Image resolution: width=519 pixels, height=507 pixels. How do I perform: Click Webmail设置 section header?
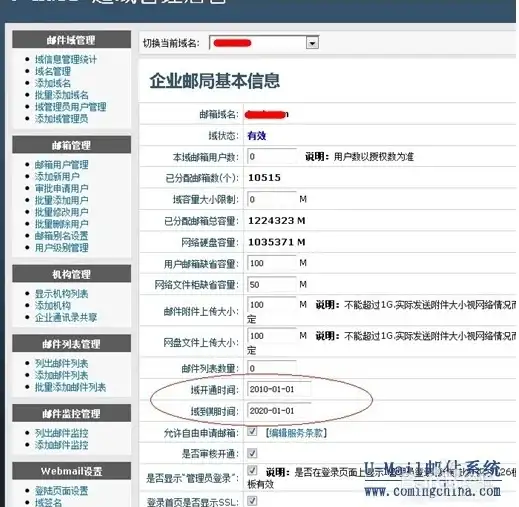tap(71, 471)
